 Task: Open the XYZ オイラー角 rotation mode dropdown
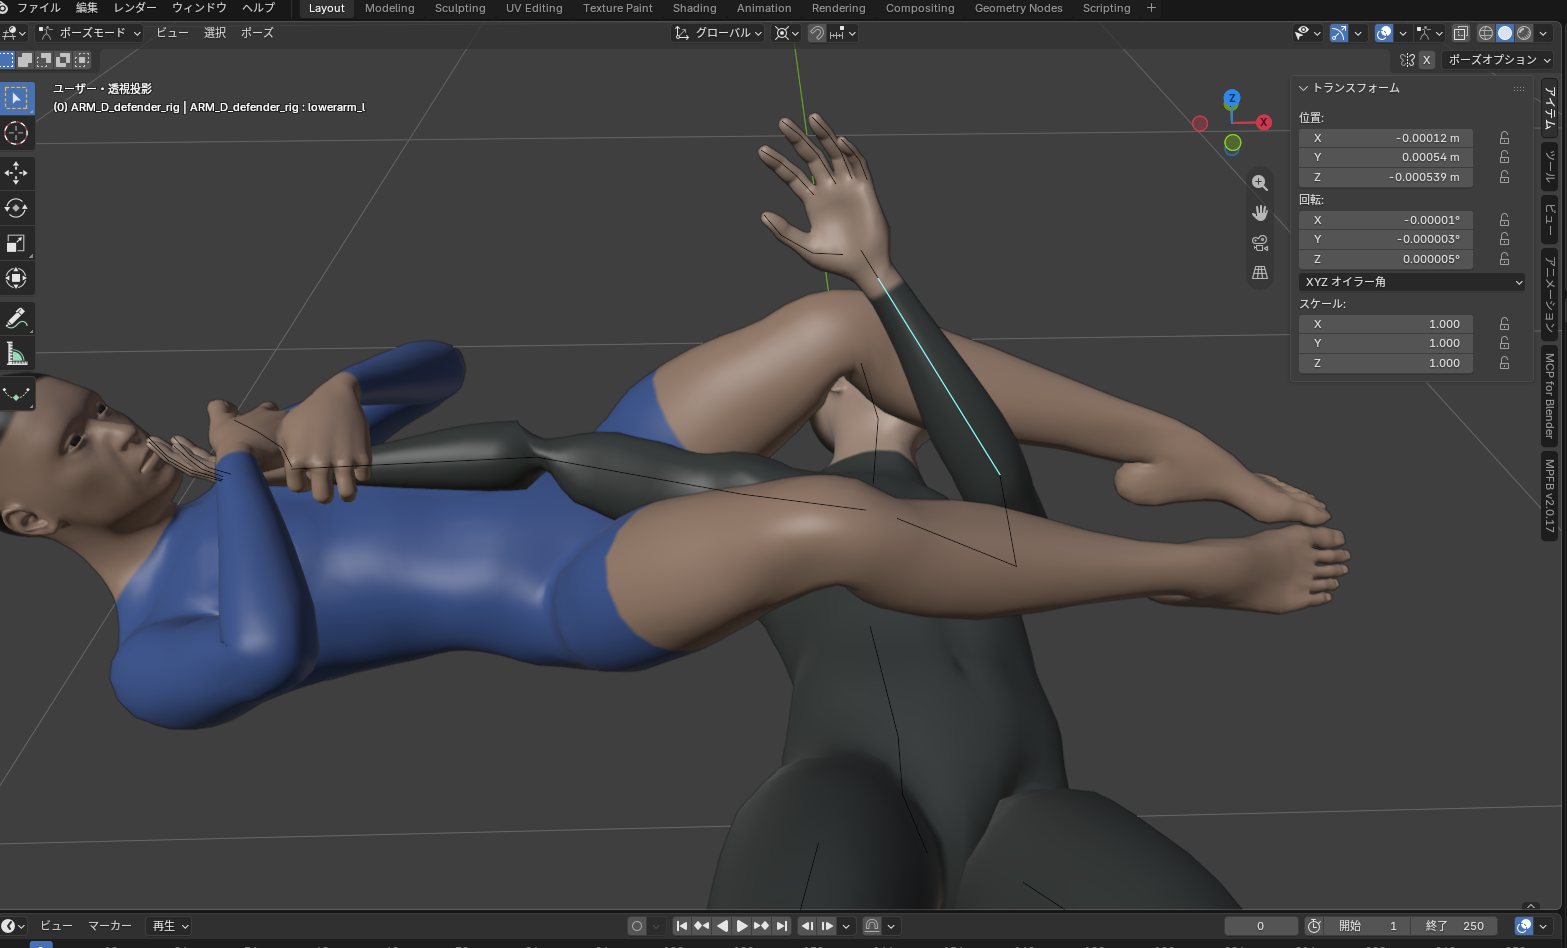pos(1412,282)
